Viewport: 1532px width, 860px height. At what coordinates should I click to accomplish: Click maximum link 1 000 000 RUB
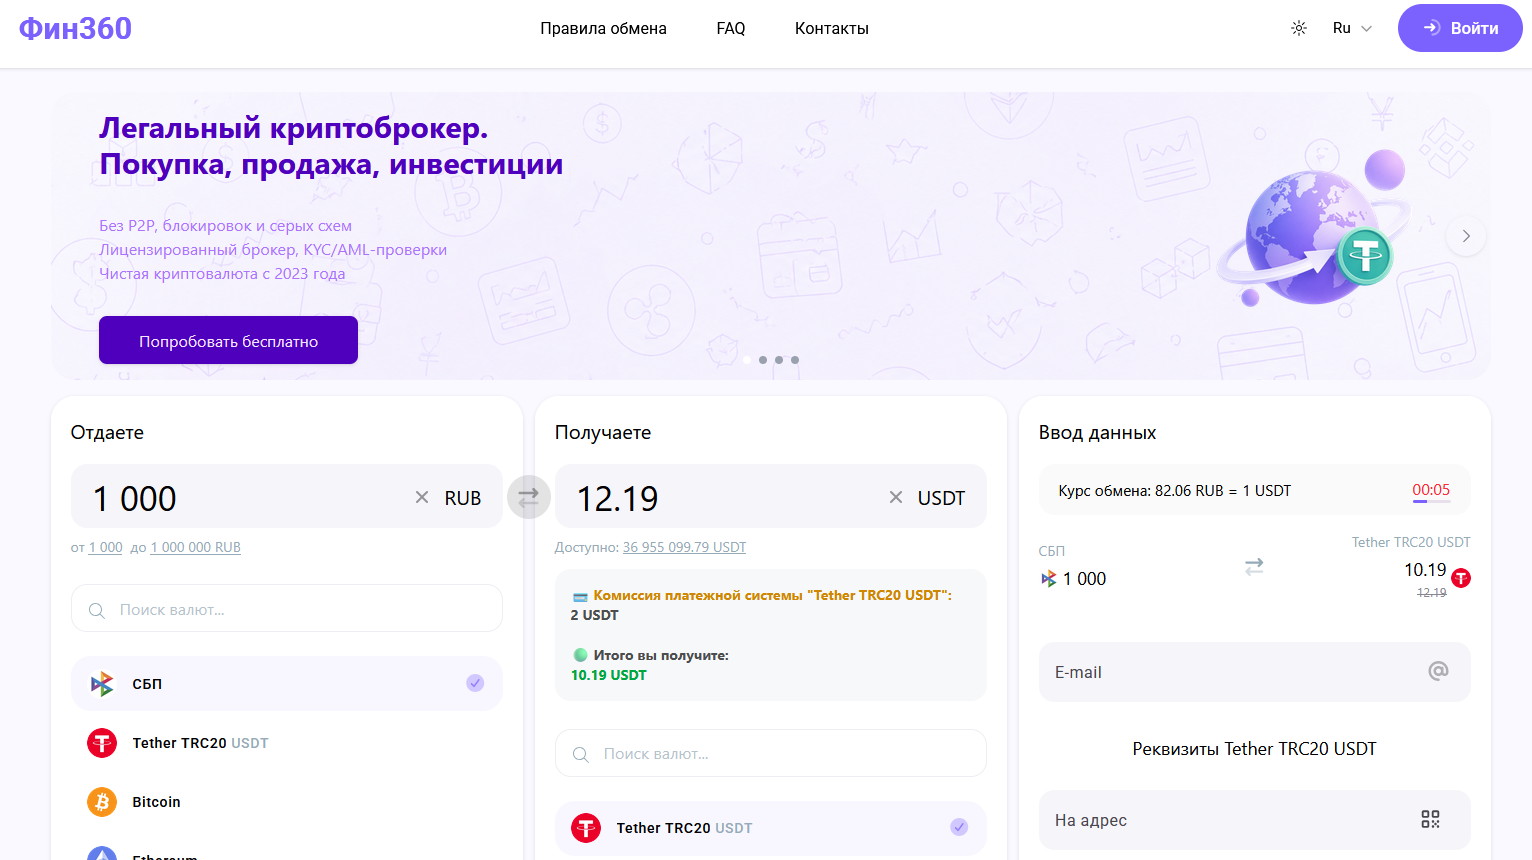click(196, 547)
